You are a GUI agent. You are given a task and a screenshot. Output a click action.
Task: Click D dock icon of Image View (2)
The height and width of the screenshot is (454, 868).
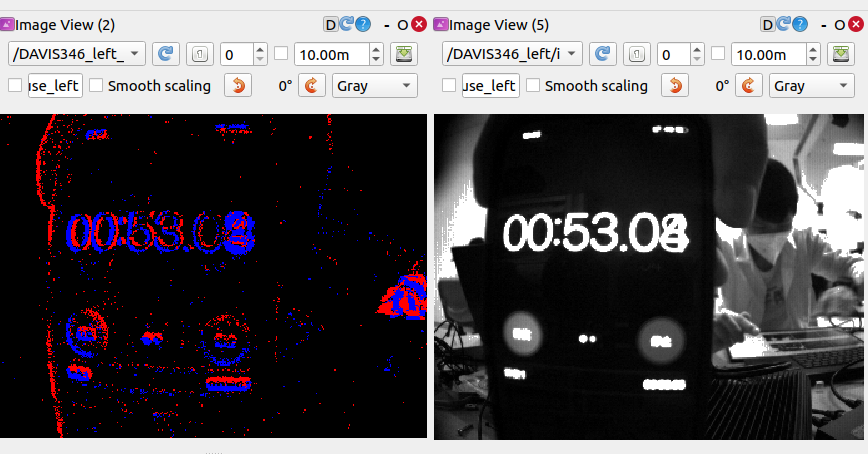(330, 24)
